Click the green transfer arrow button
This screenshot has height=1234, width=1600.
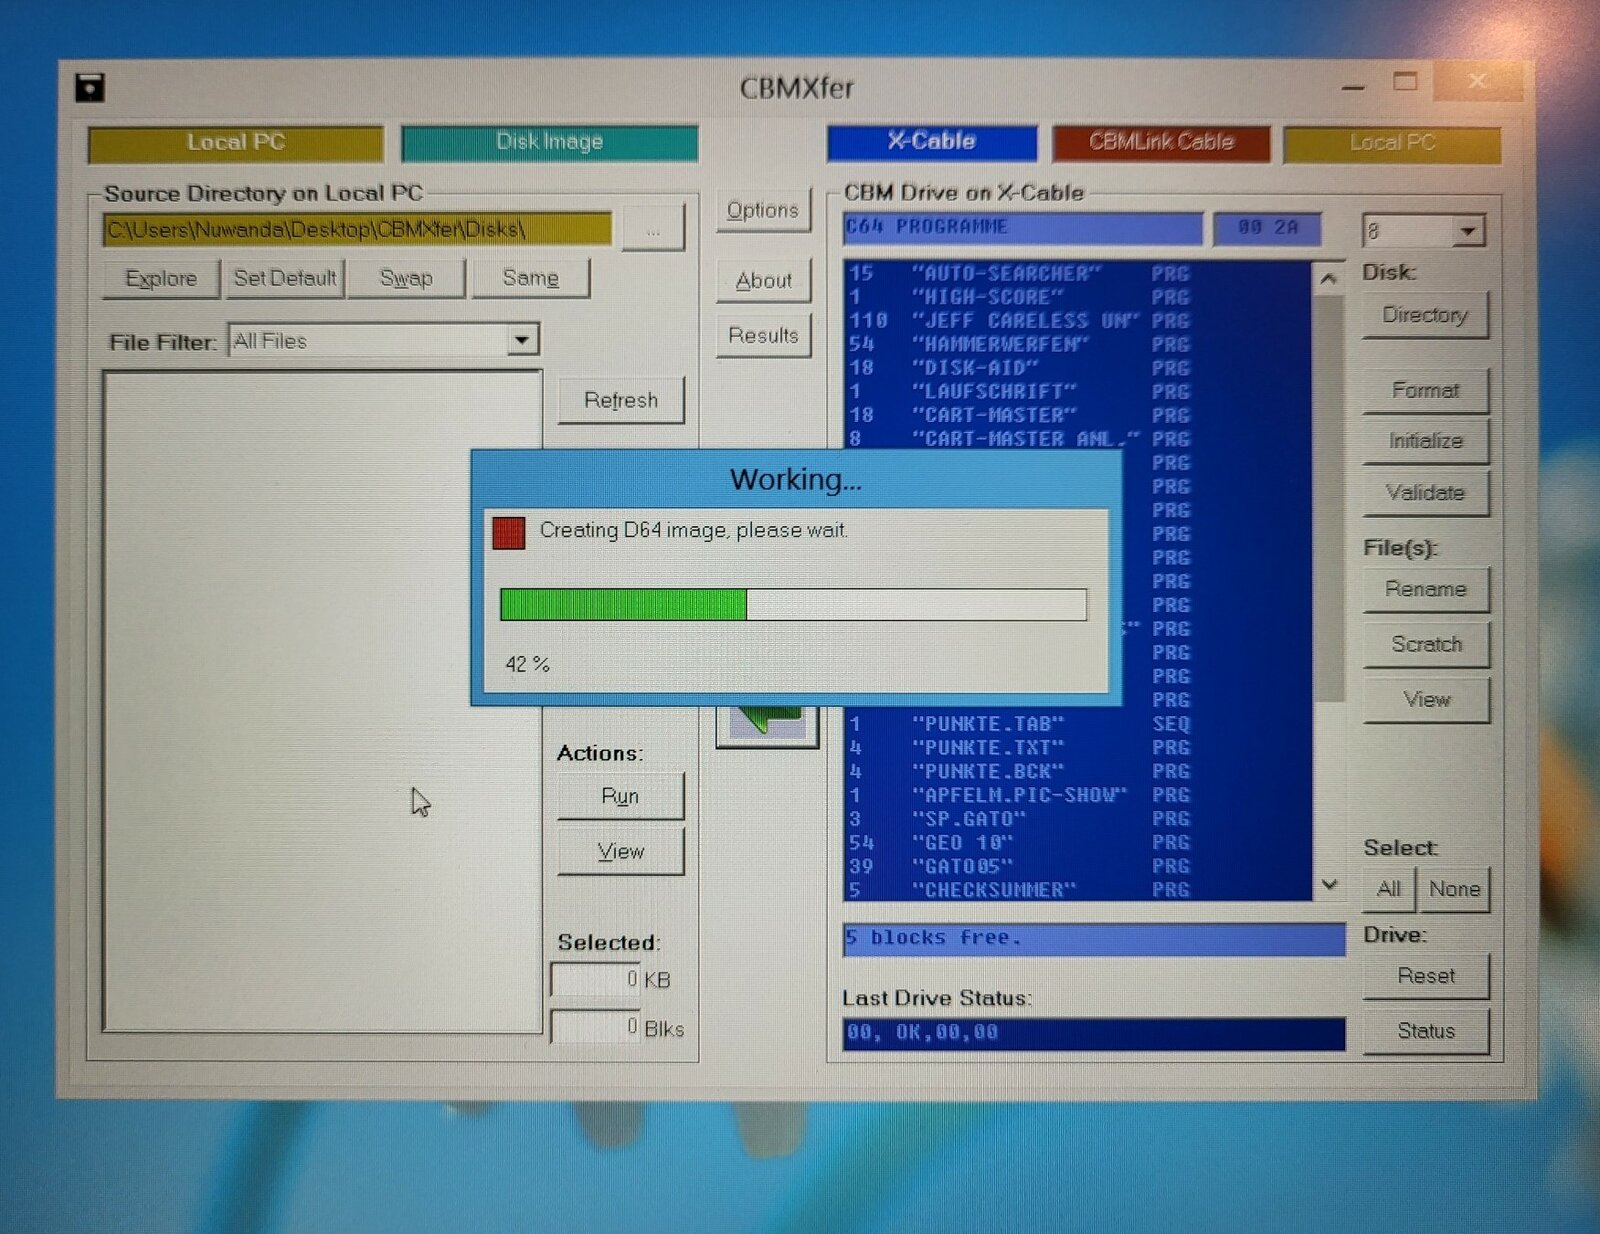click(x=767, y=724)
